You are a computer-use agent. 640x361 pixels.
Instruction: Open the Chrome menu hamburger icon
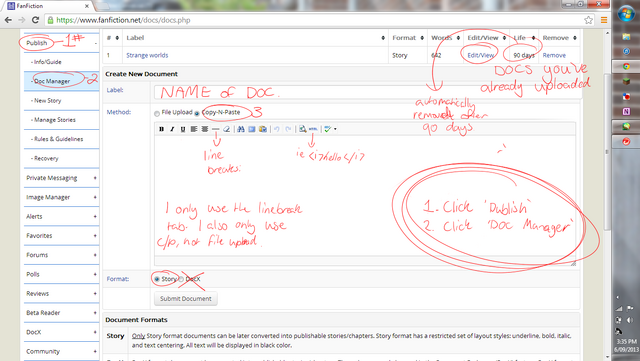(604, 20)
